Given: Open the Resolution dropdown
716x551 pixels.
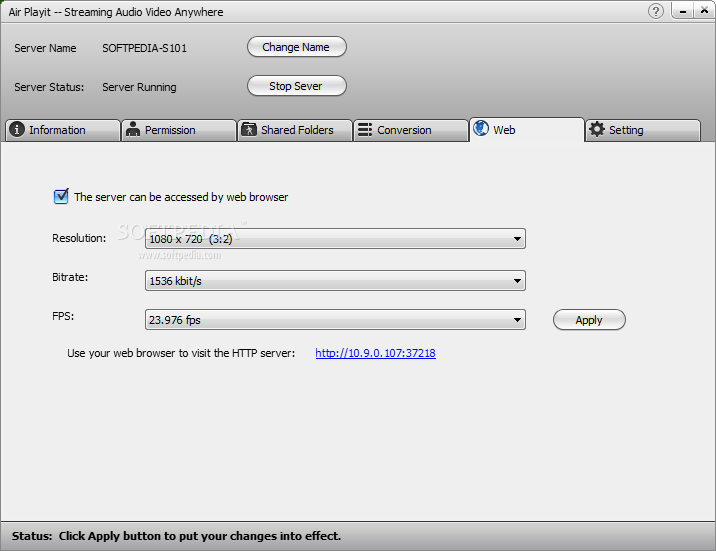Looking at the screenshot, I should tap(335, 239).
